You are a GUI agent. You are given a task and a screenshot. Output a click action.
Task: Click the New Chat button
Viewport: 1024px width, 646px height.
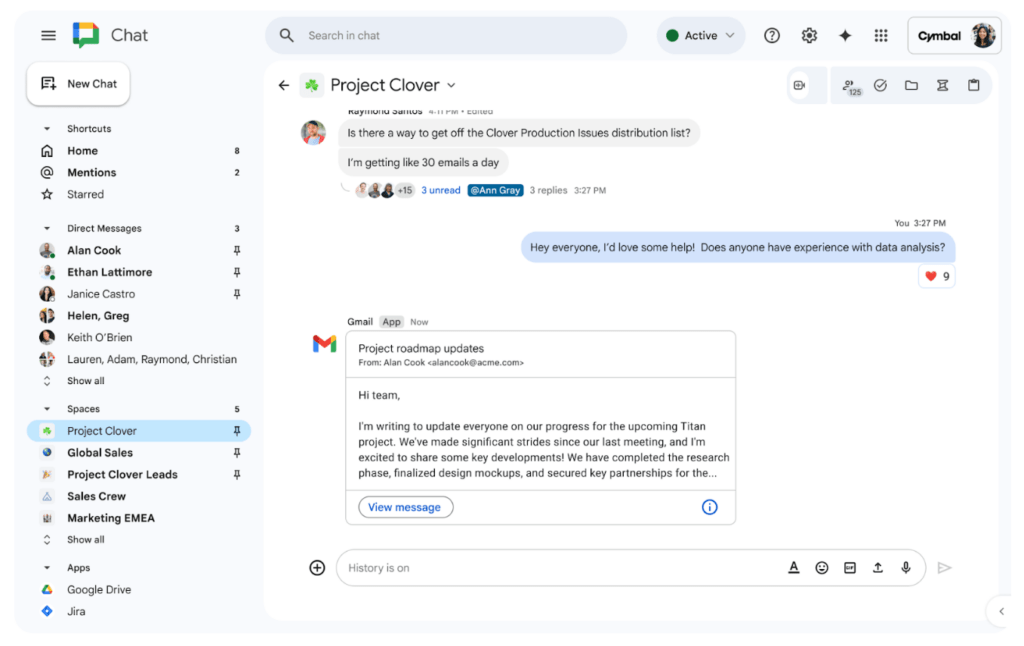78,84
